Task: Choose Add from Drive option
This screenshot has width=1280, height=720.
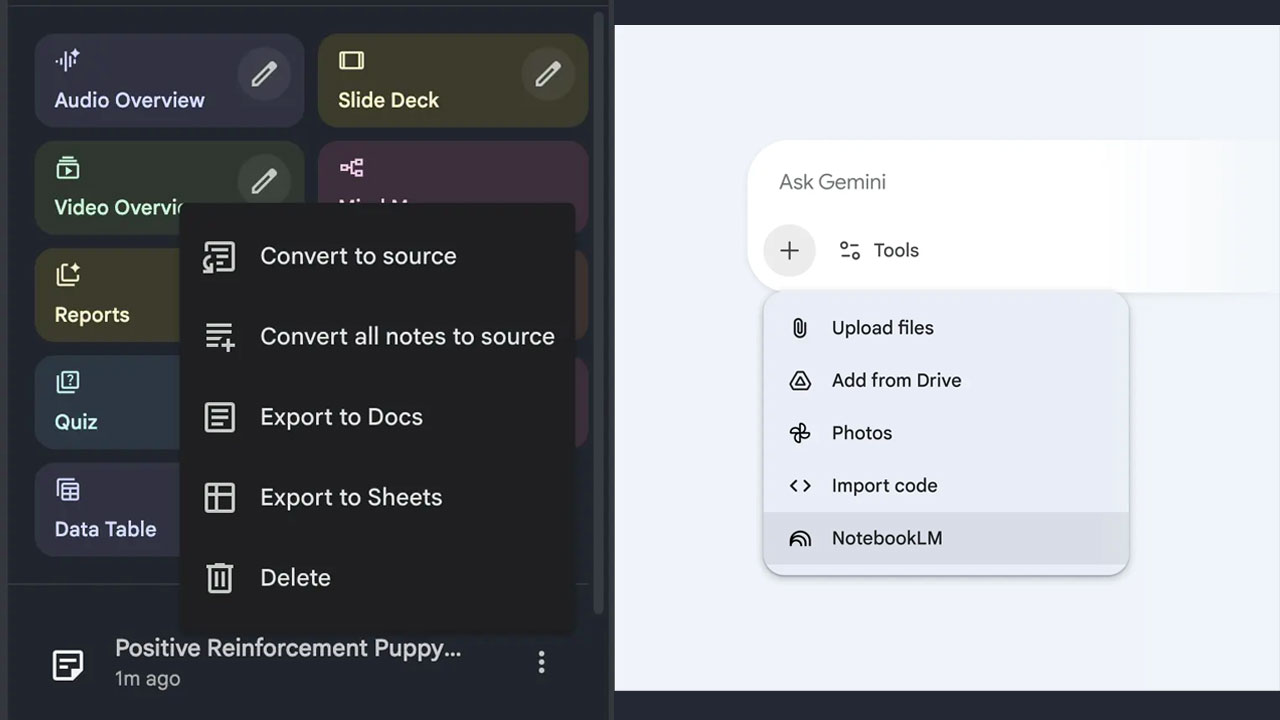Action: [x=896, y=380]
